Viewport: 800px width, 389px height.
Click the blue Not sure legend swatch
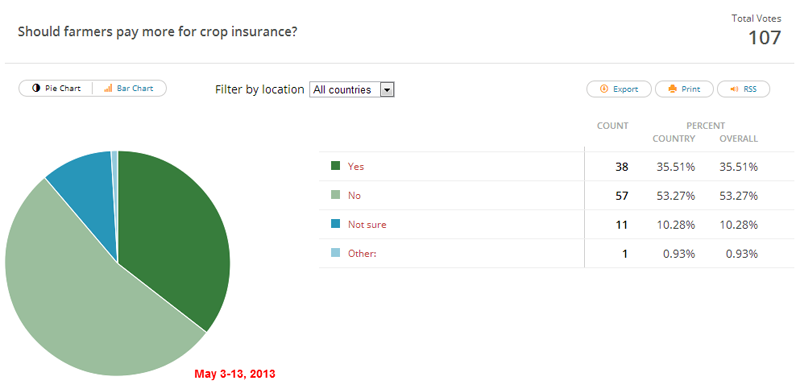(335, 224)
